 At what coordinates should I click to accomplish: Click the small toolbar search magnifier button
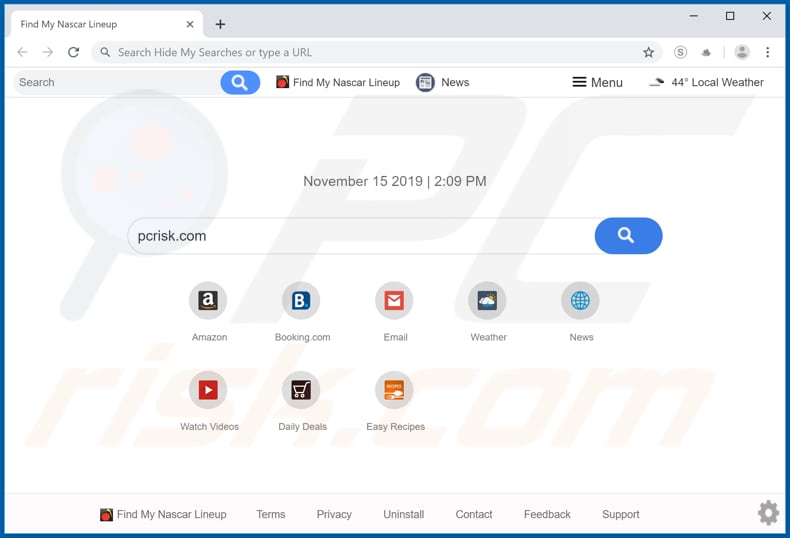[240, 82]
